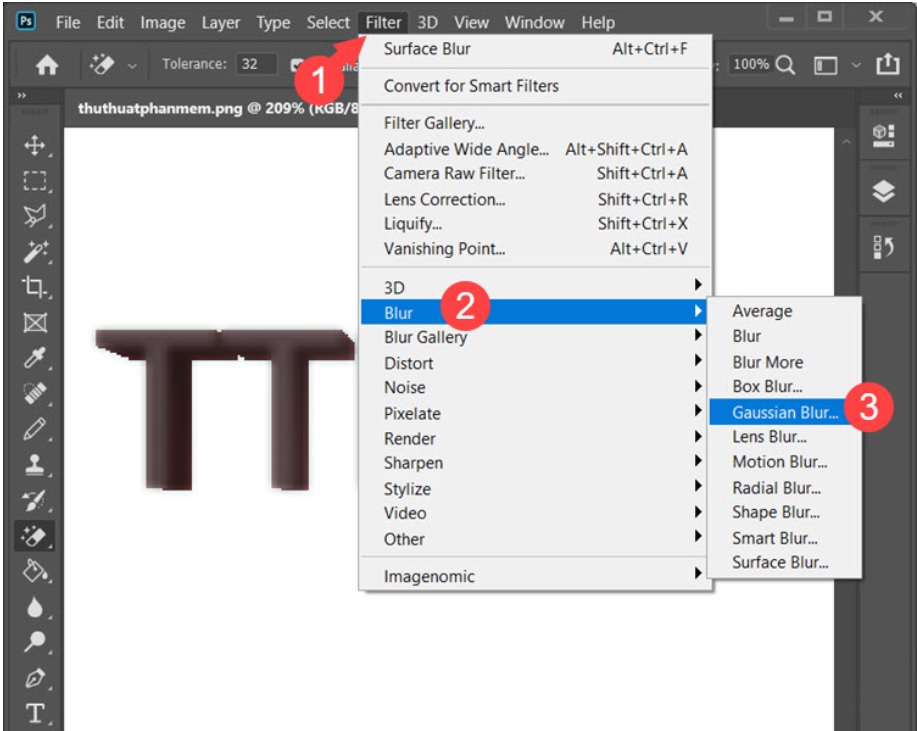
Task: Open the Layers panel icon
Action: coord(883,192)
